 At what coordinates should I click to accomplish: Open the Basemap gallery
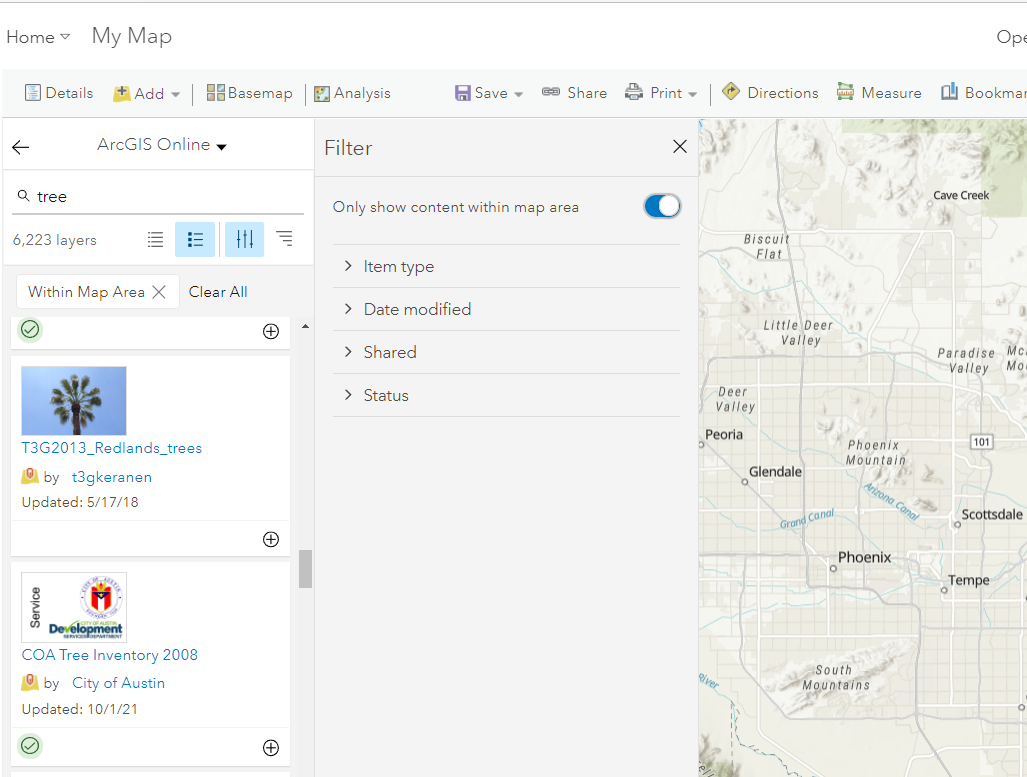coord(249,93)
